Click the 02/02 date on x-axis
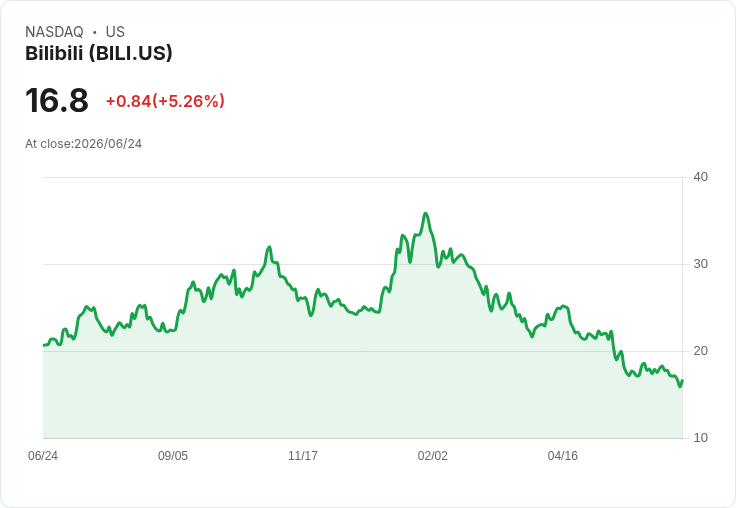This screenshot has height=508, width=736. click(433, 456)
